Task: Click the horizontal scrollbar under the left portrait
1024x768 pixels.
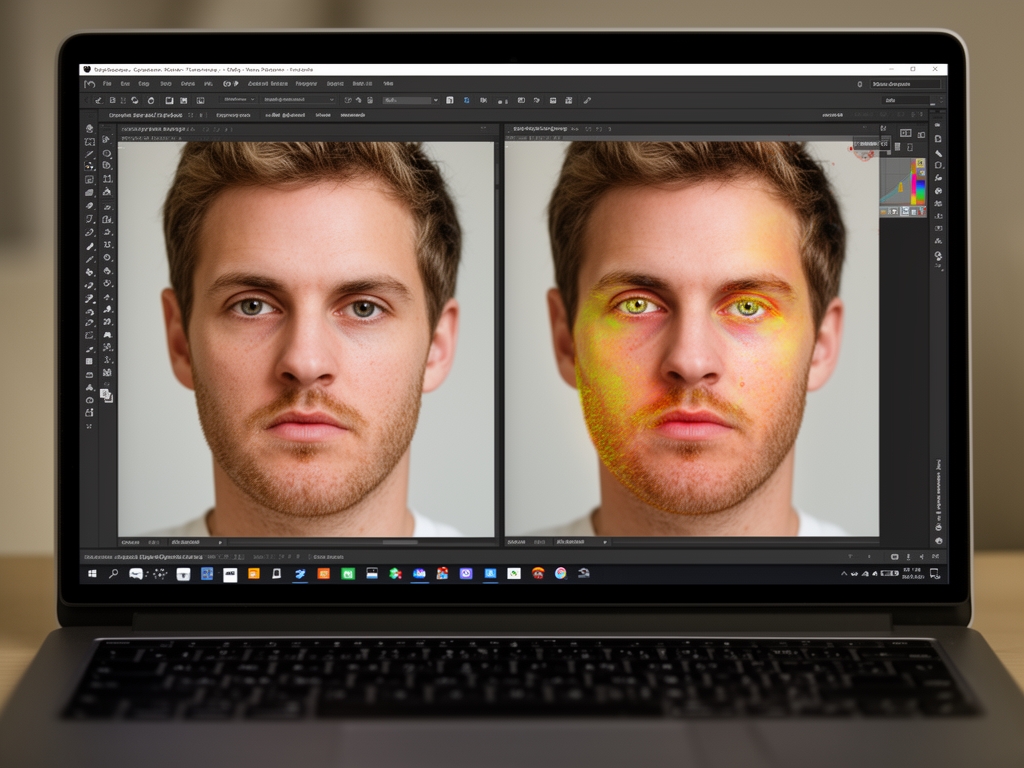Action: [400, 542]
